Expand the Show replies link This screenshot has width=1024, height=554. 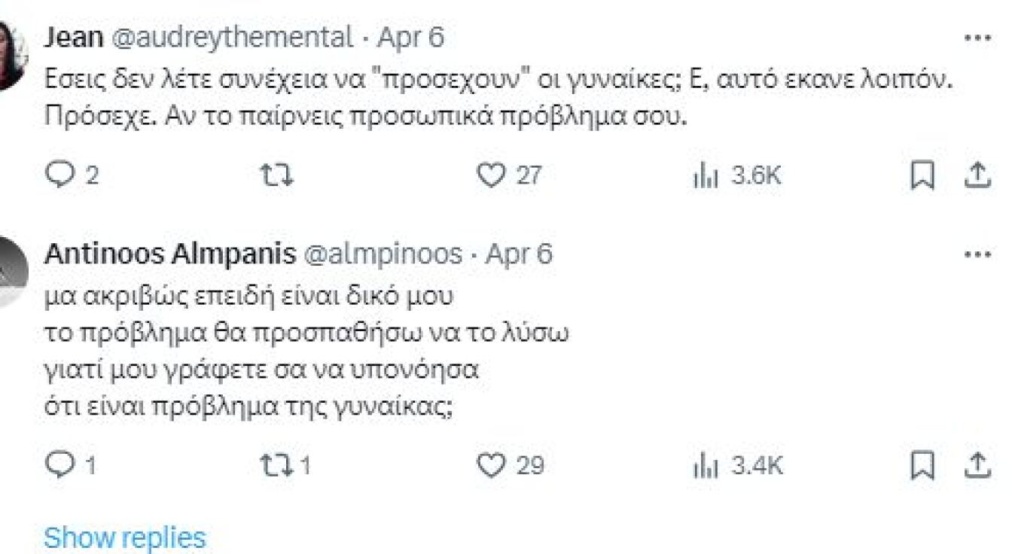pos(124,537)
